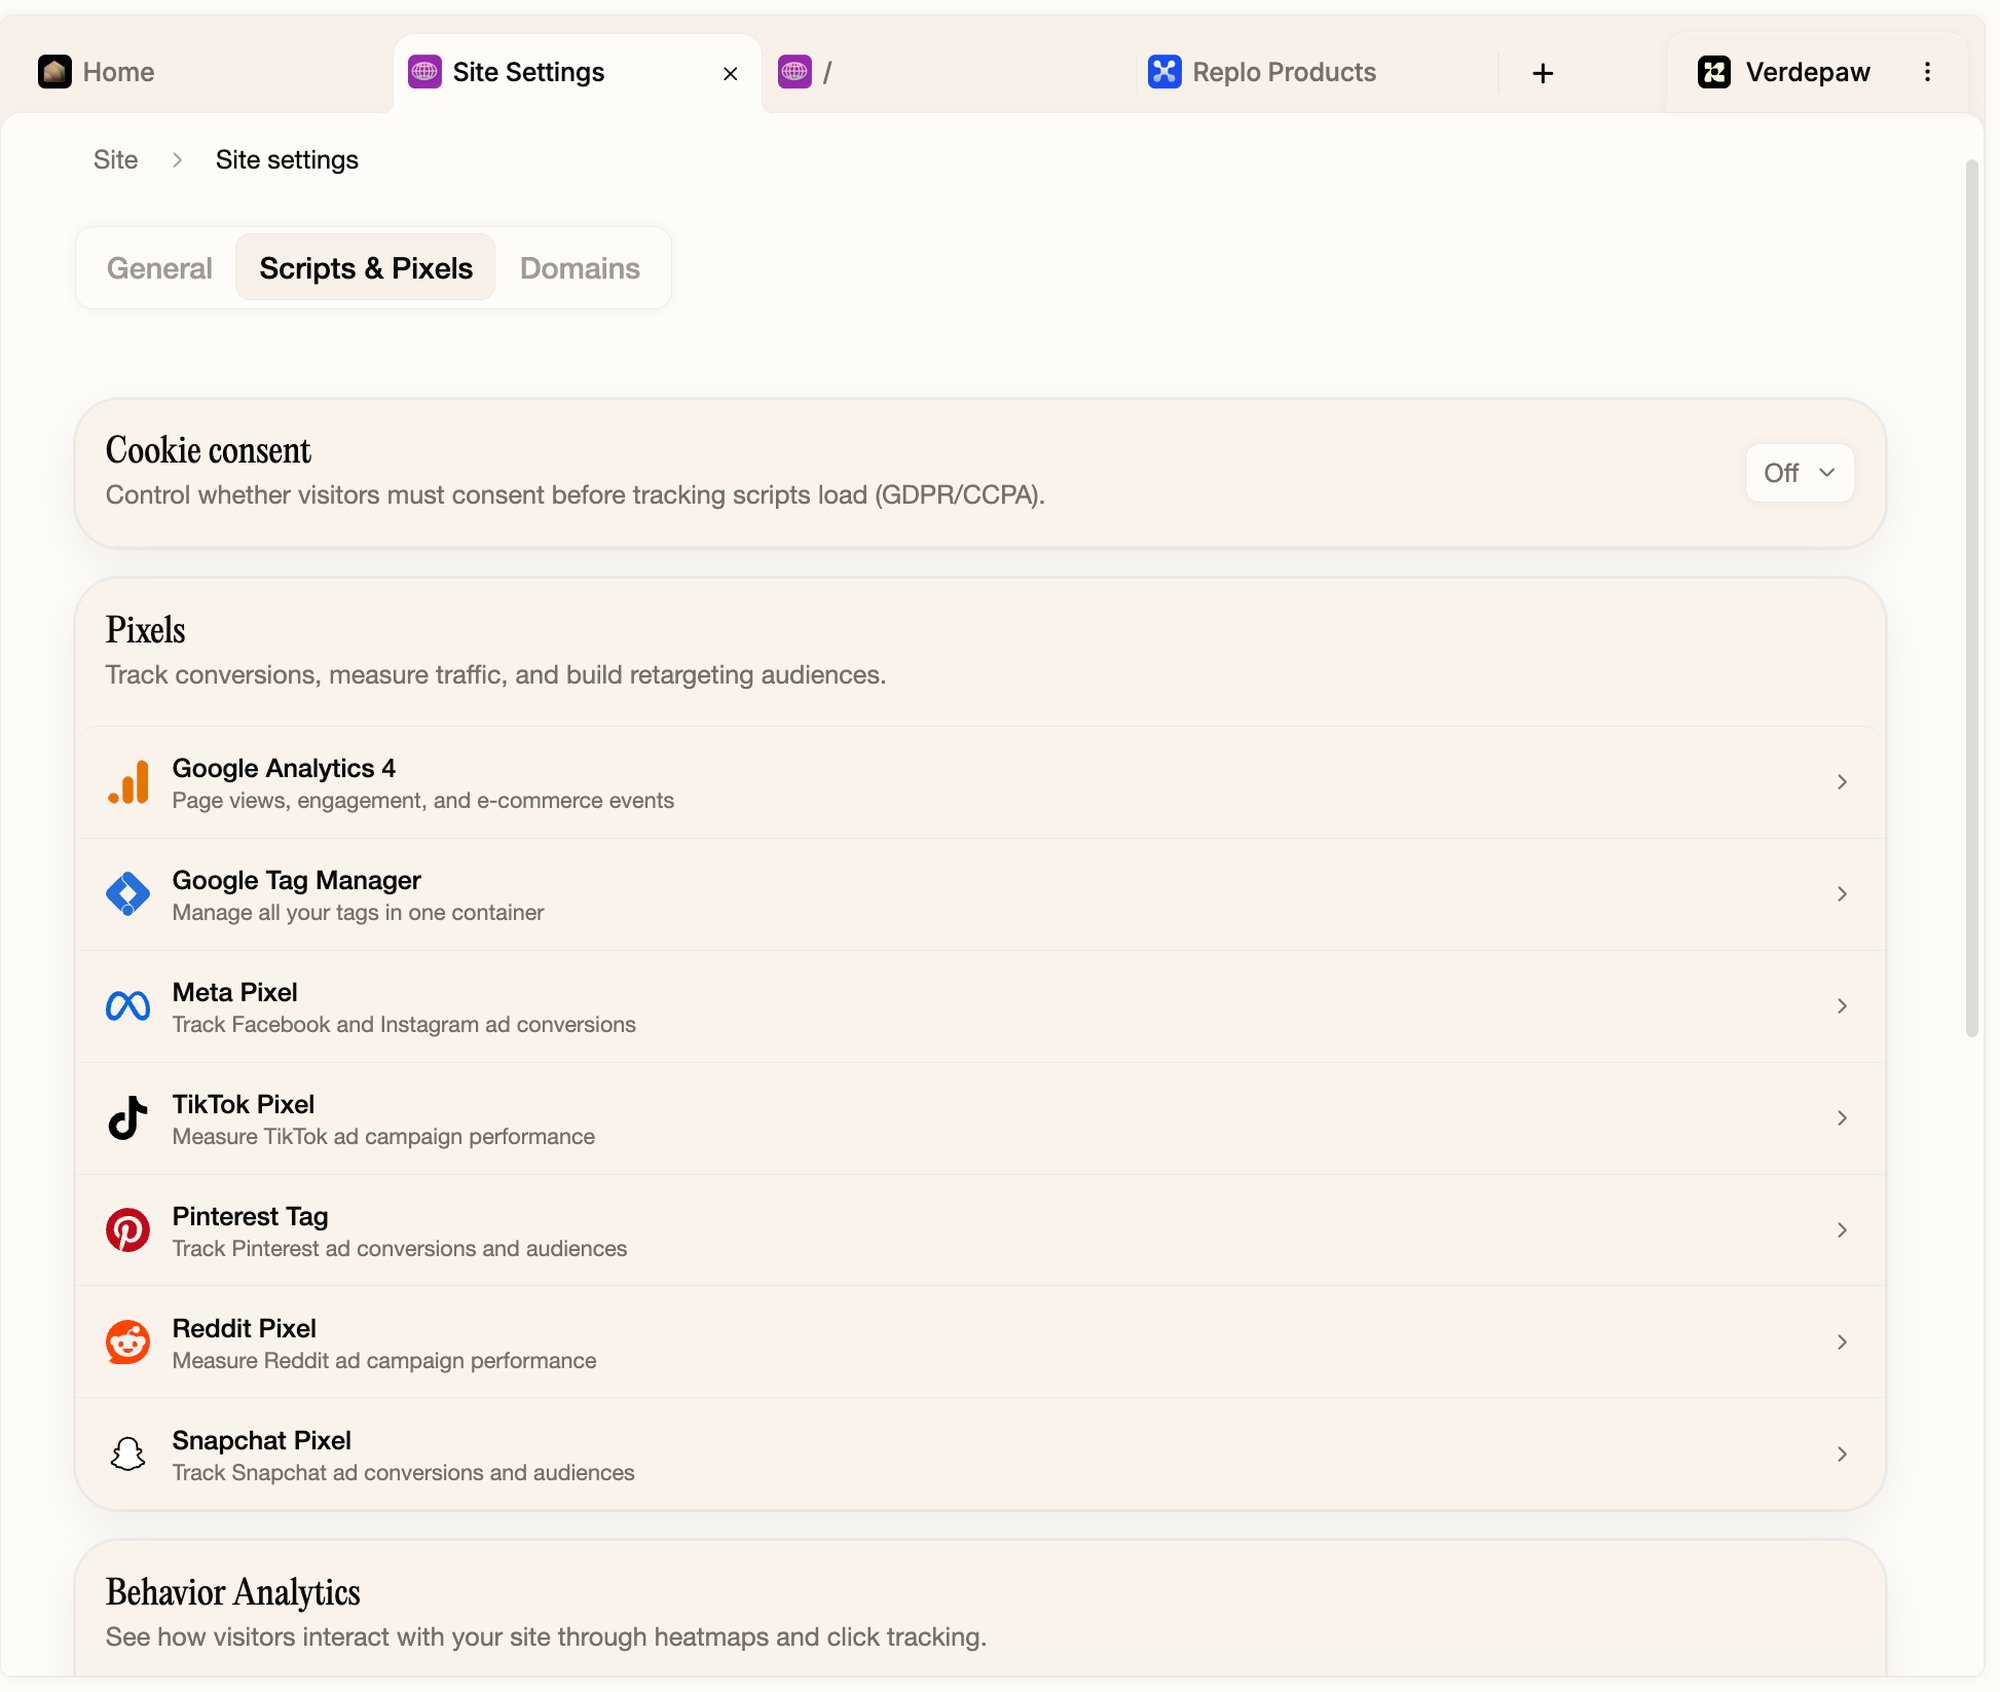Click the Behavior Analytics heading
The image size is (2000, 1692).
tap(233, 1592)
